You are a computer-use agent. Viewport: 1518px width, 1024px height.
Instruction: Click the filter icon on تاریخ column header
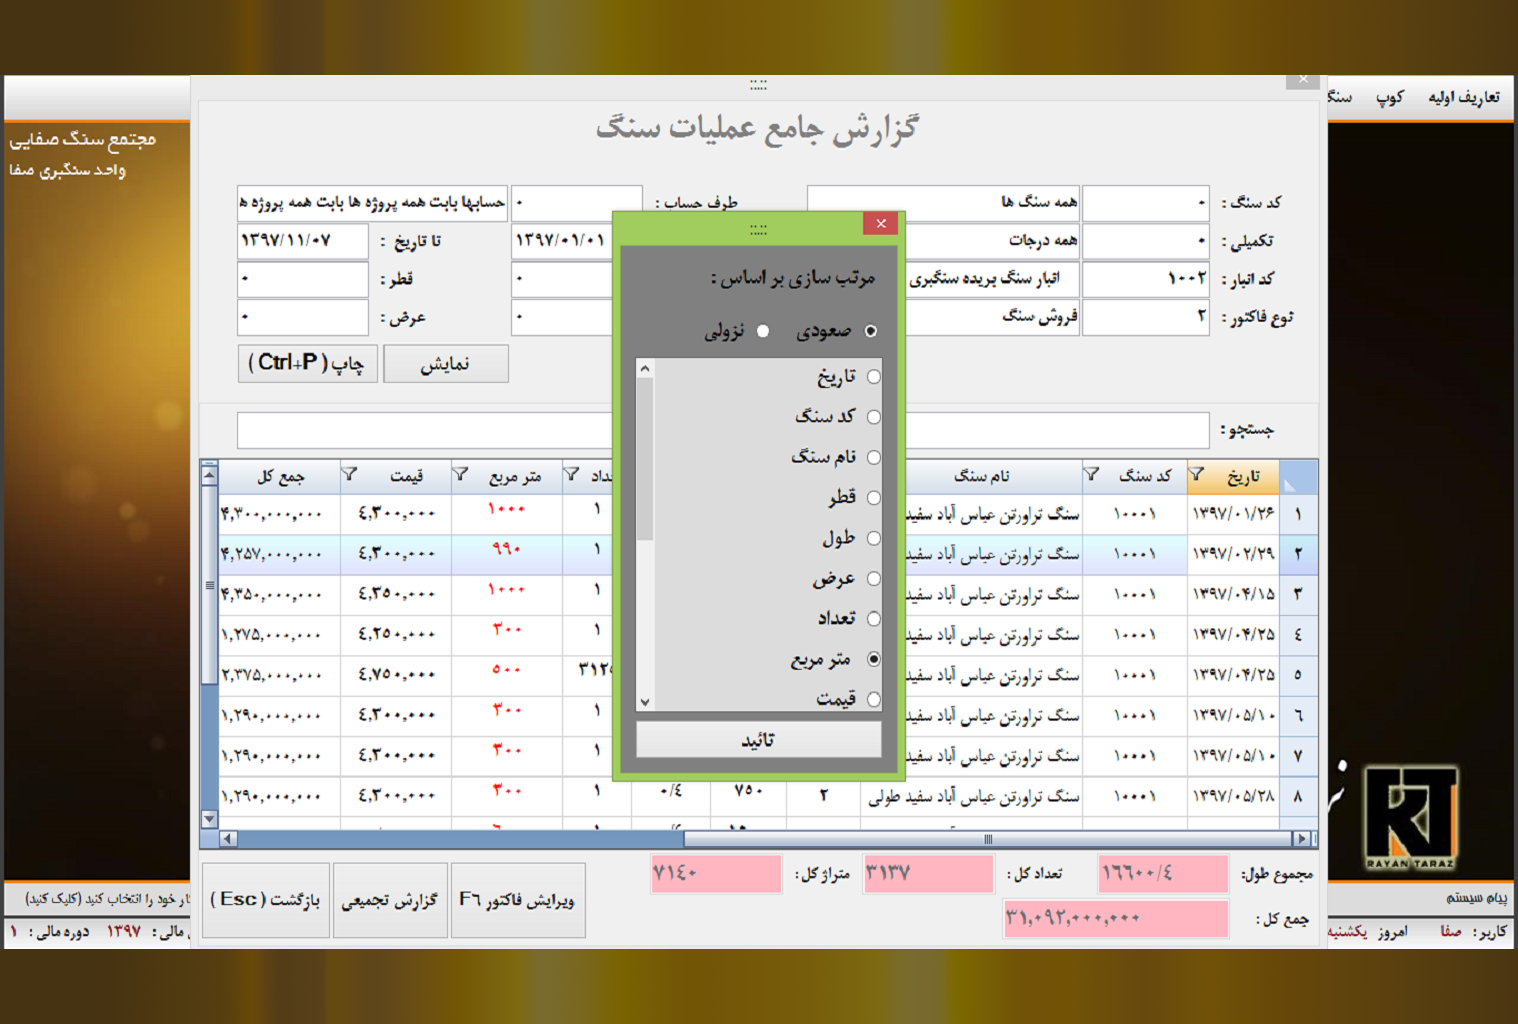coord(1197,475)
